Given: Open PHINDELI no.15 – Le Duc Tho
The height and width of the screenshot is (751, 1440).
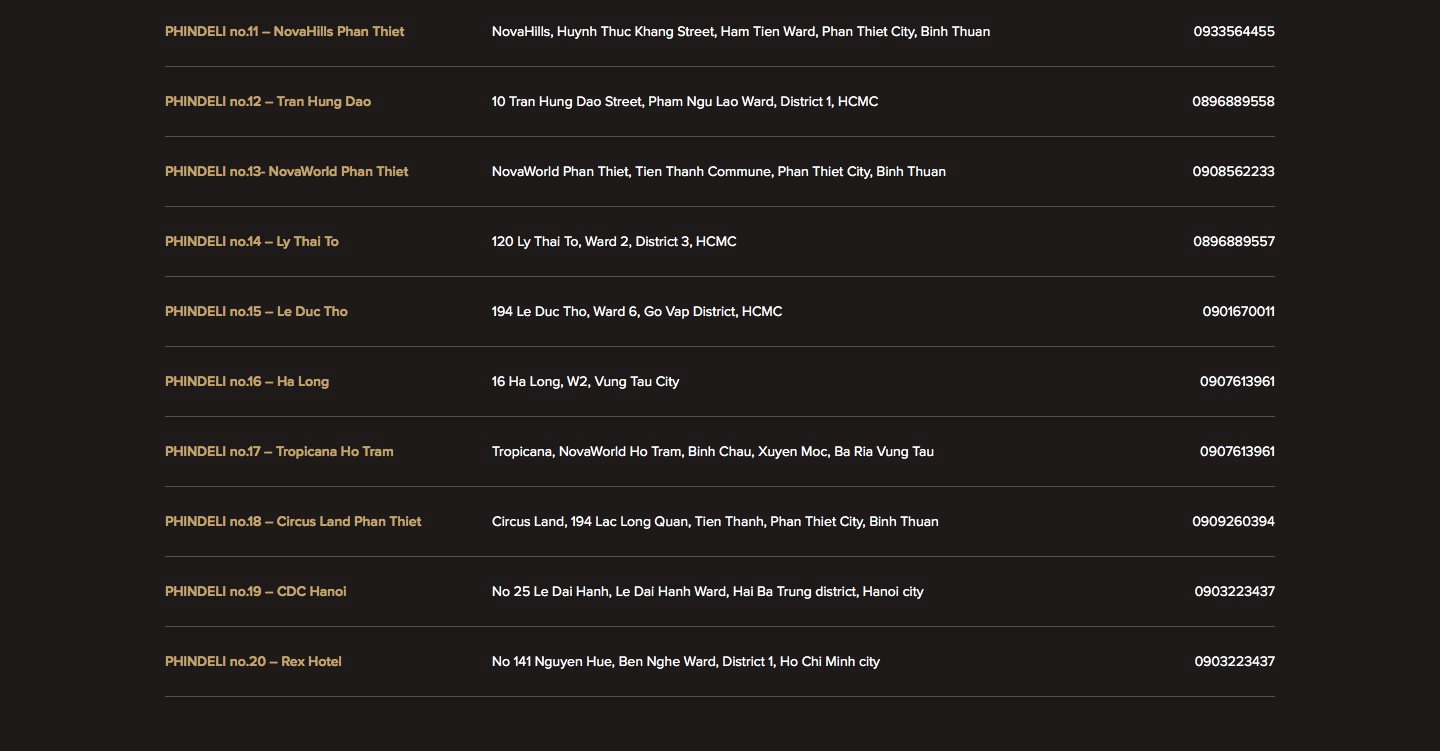Looking at the screenshot, I should coord(256,311).
